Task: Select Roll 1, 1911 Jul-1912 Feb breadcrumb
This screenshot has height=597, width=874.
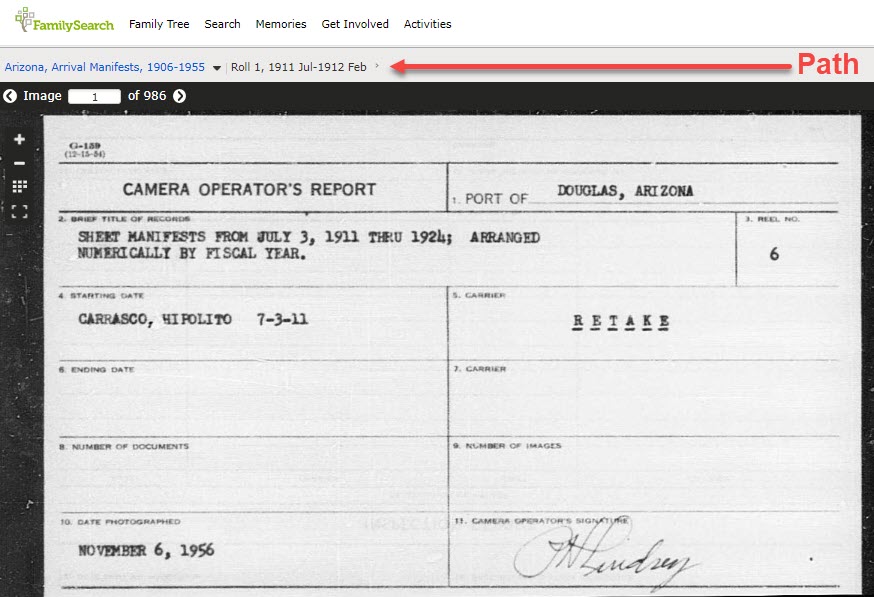Action: (x=299, y=67)
